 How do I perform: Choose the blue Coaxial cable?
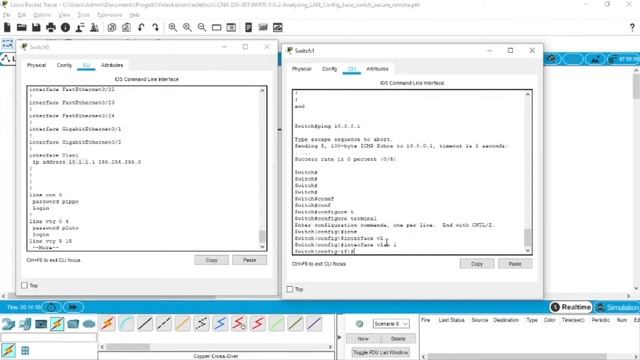coord(220,324)
